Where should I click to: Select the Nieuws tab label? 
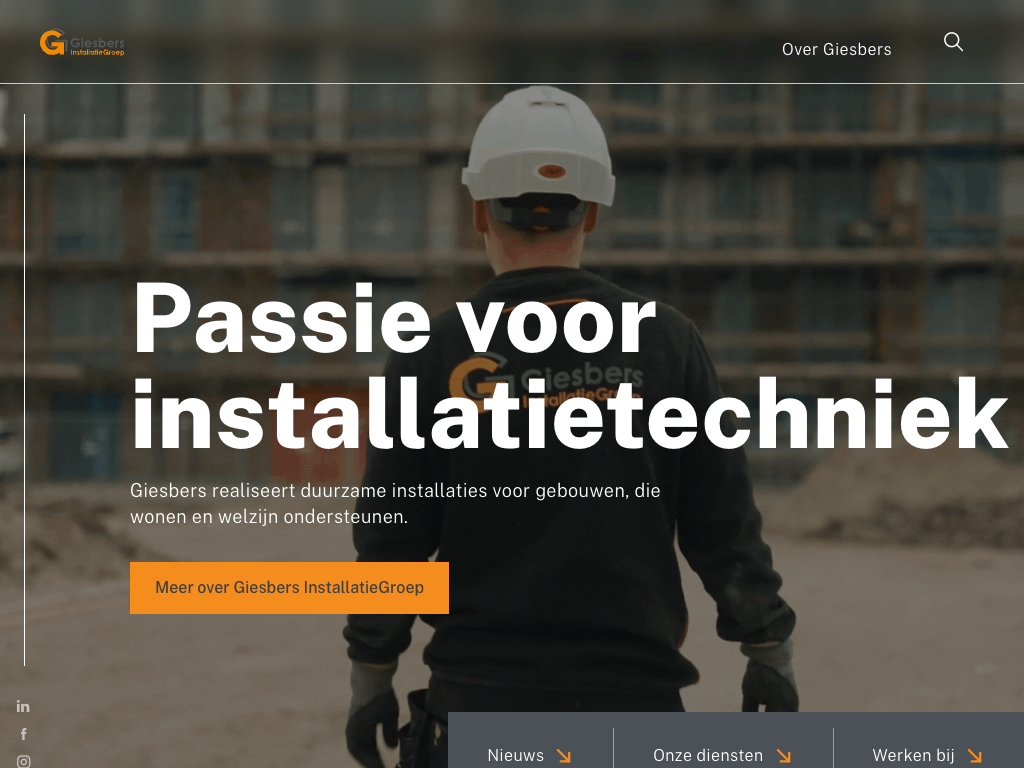[515, 756]
